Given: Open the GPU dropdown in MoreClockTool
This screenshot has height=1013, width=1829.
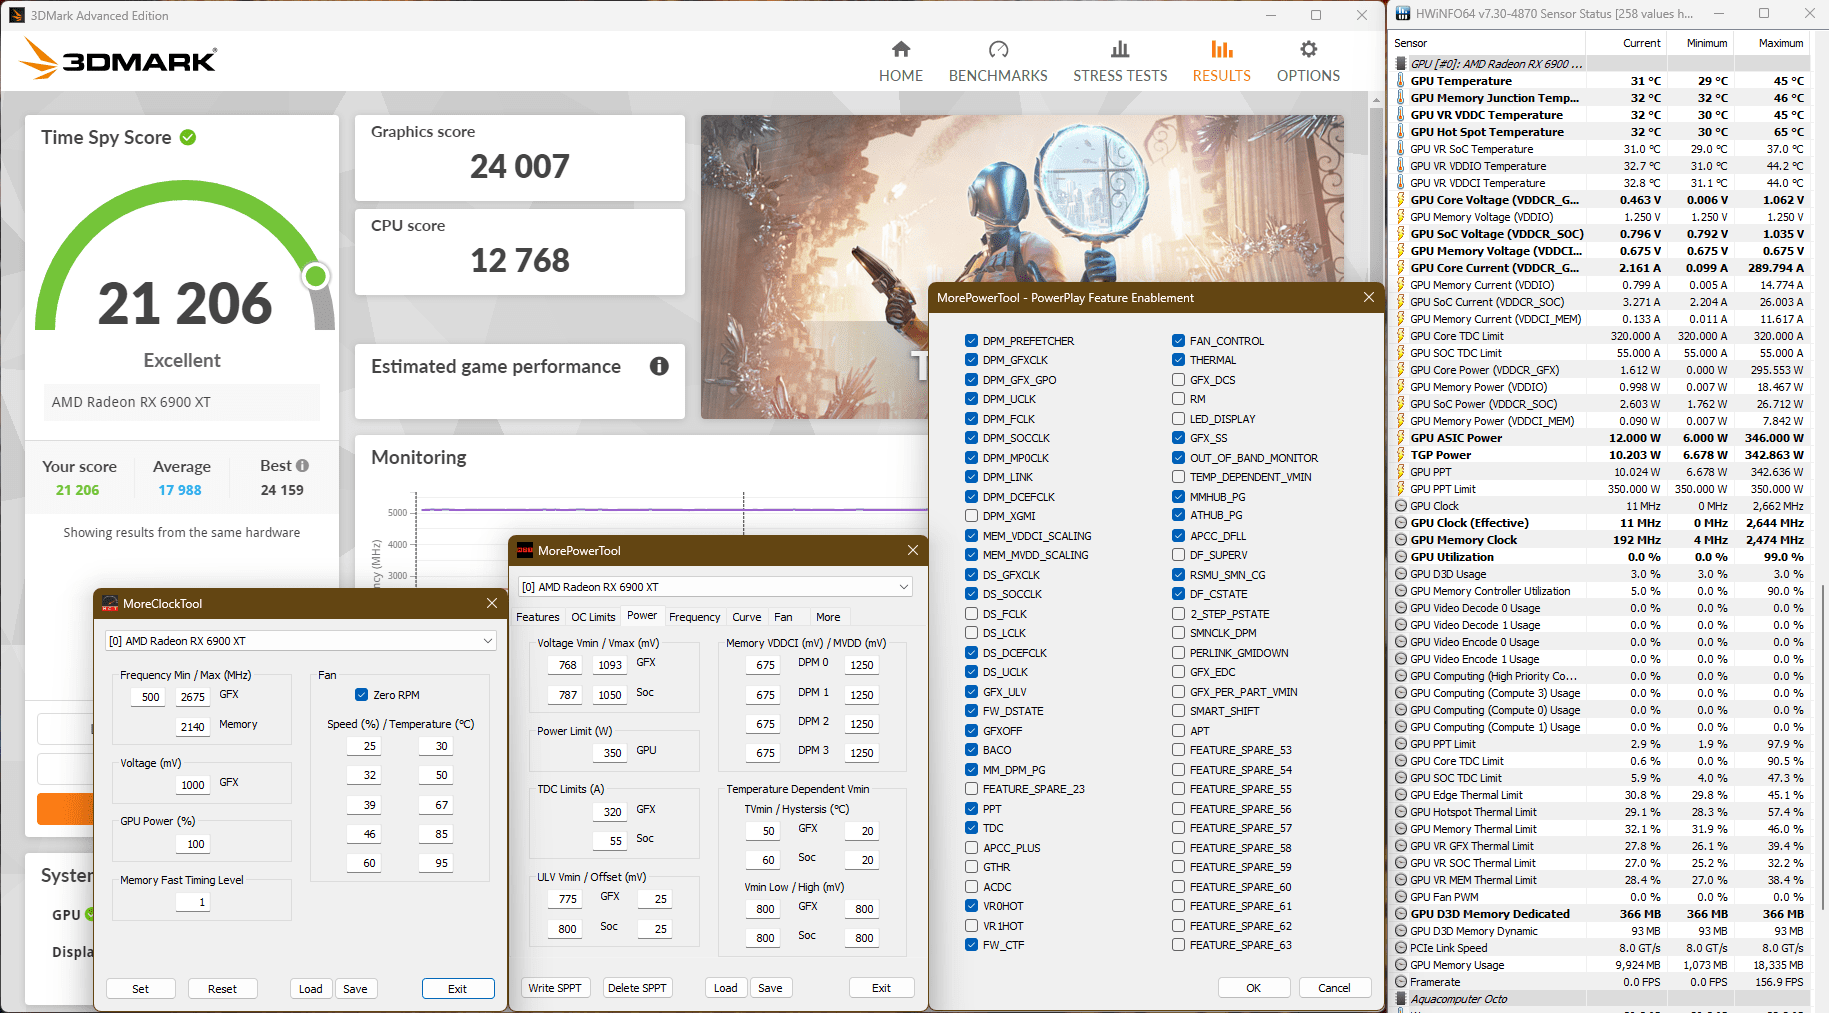Looking at the screenshot, I should pyautogui.click(x=300, y=641).
